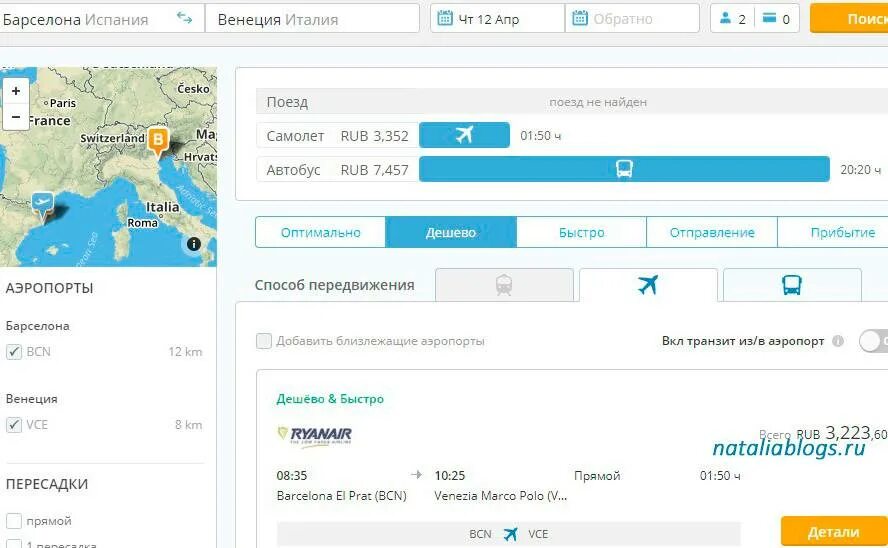
Task: Swap origin and destination with arrows icon
Action: 184,18
